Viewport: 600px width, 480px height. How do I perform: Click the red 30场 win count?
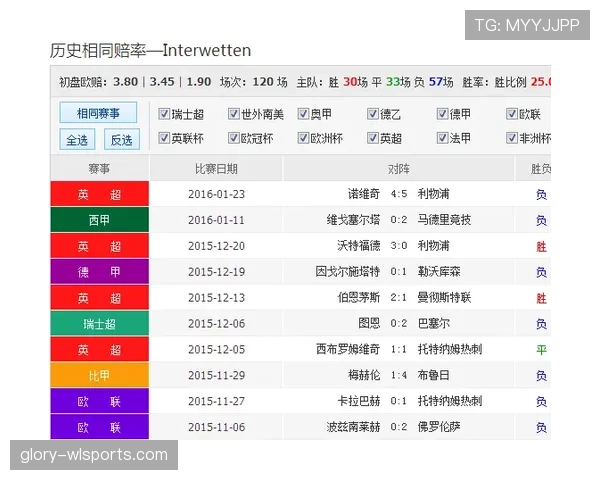point(355,82)
